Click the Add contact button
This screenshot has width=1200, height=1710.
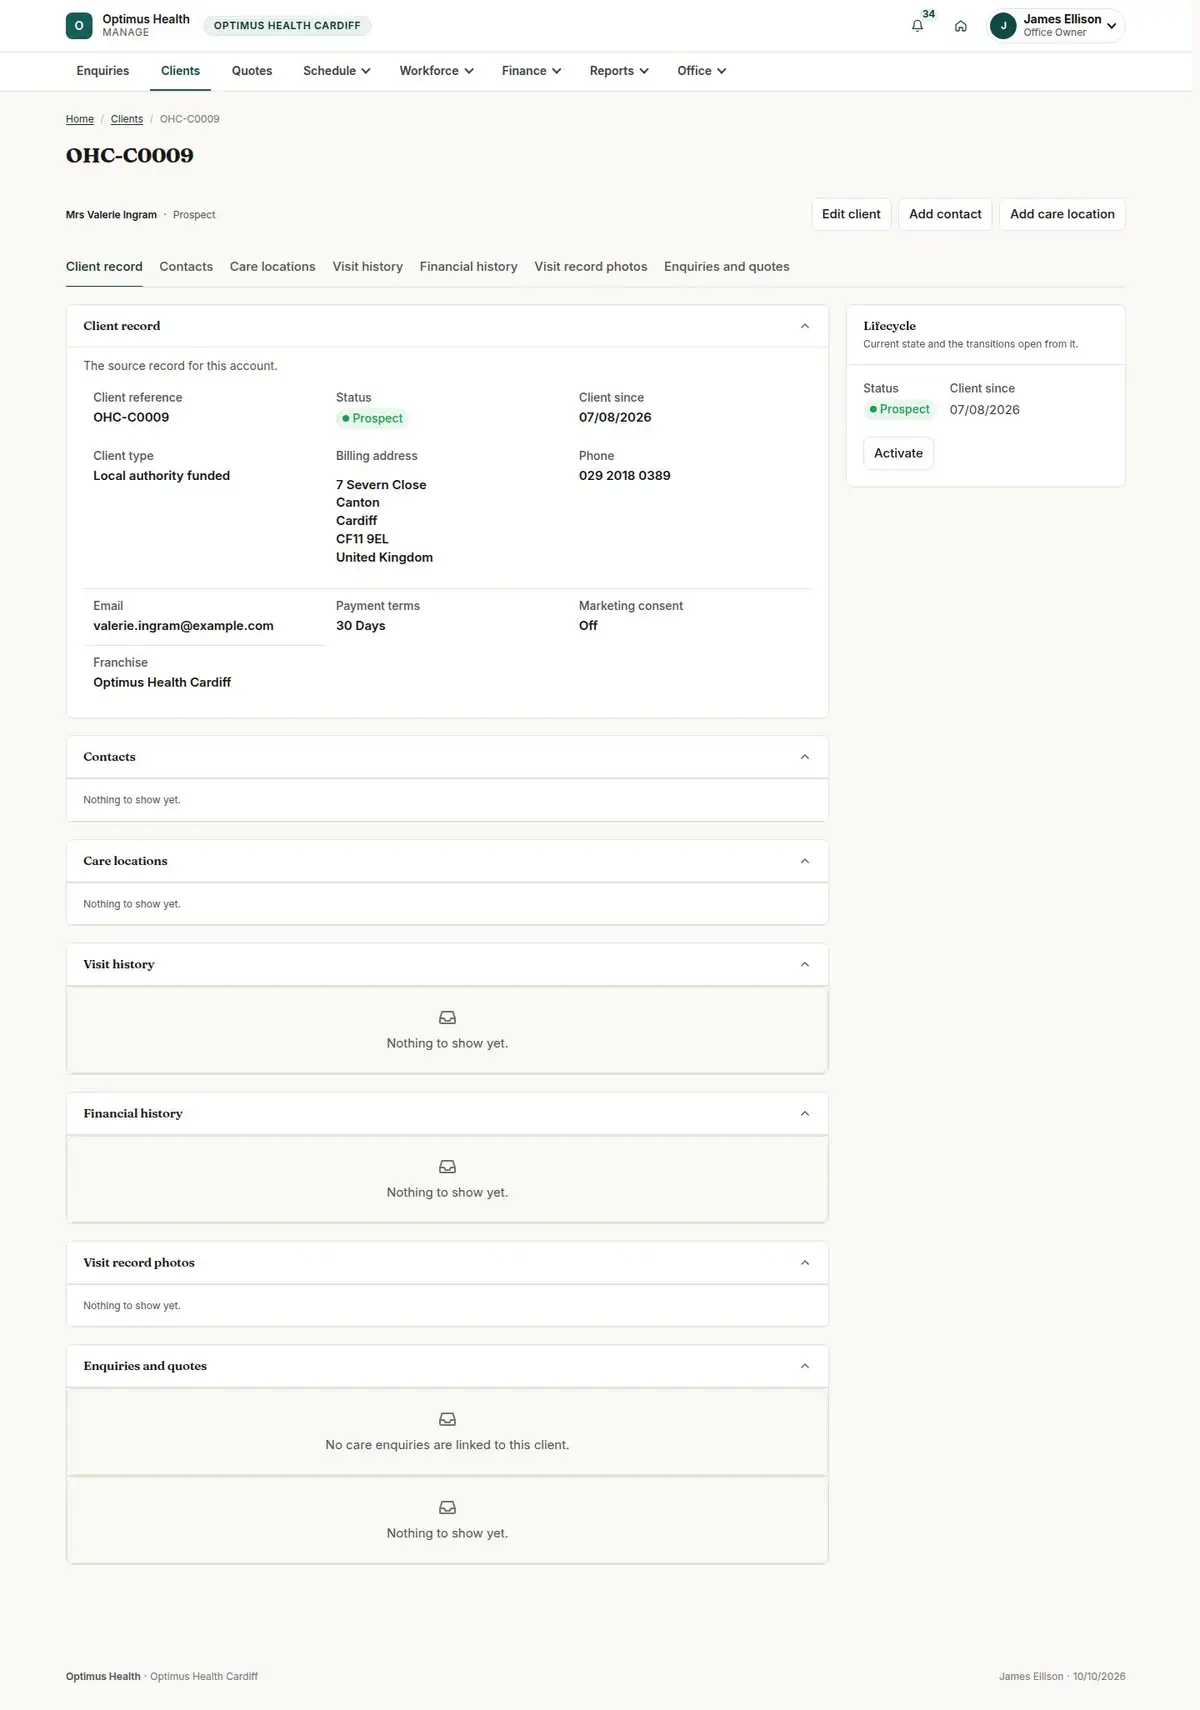945,214
